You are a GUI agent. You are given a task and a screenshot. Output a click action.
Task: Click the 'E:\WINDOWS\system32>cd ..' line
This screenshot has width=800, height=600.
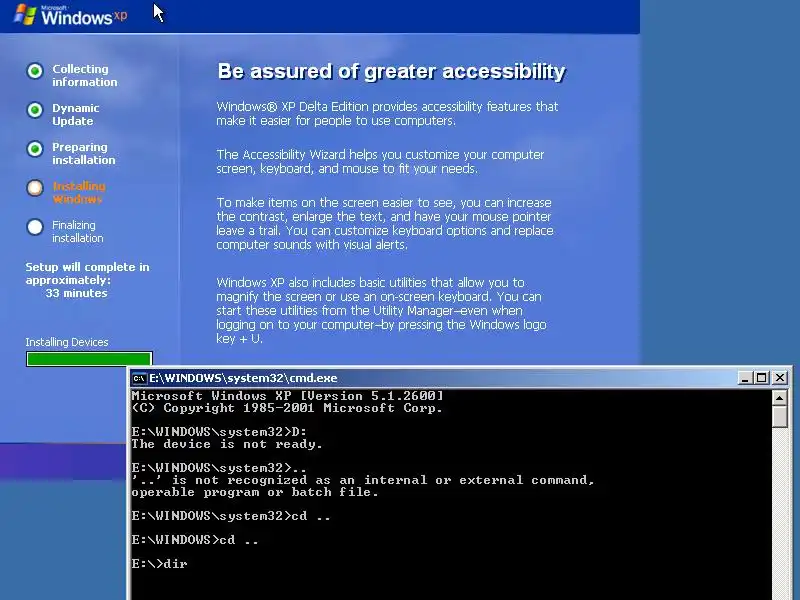pos(231,516)
